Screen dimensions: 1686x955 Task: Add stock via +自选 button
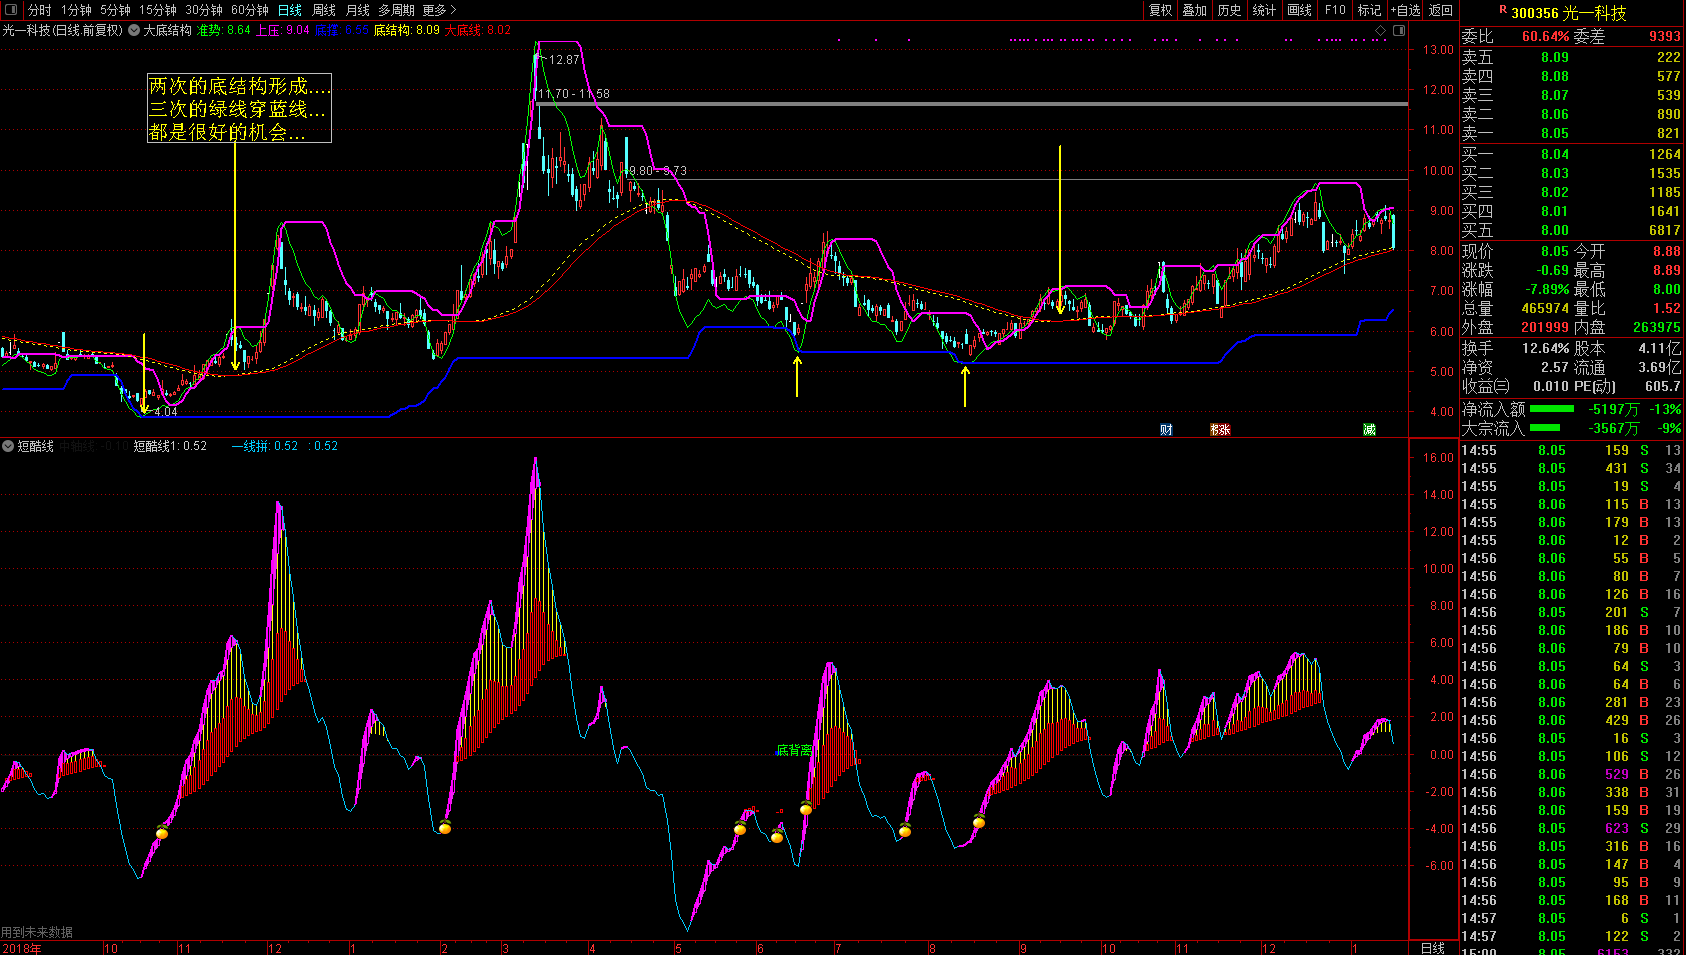(x=1405, y=10)
